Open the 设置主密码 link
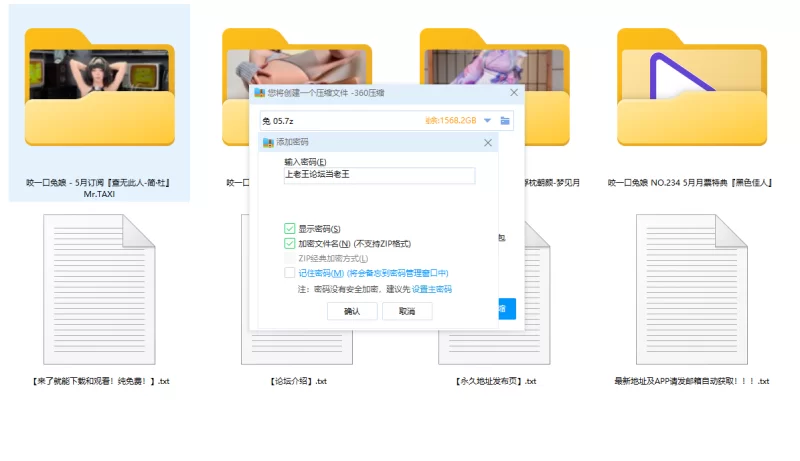The image size is (800, 461). [432, 289]
